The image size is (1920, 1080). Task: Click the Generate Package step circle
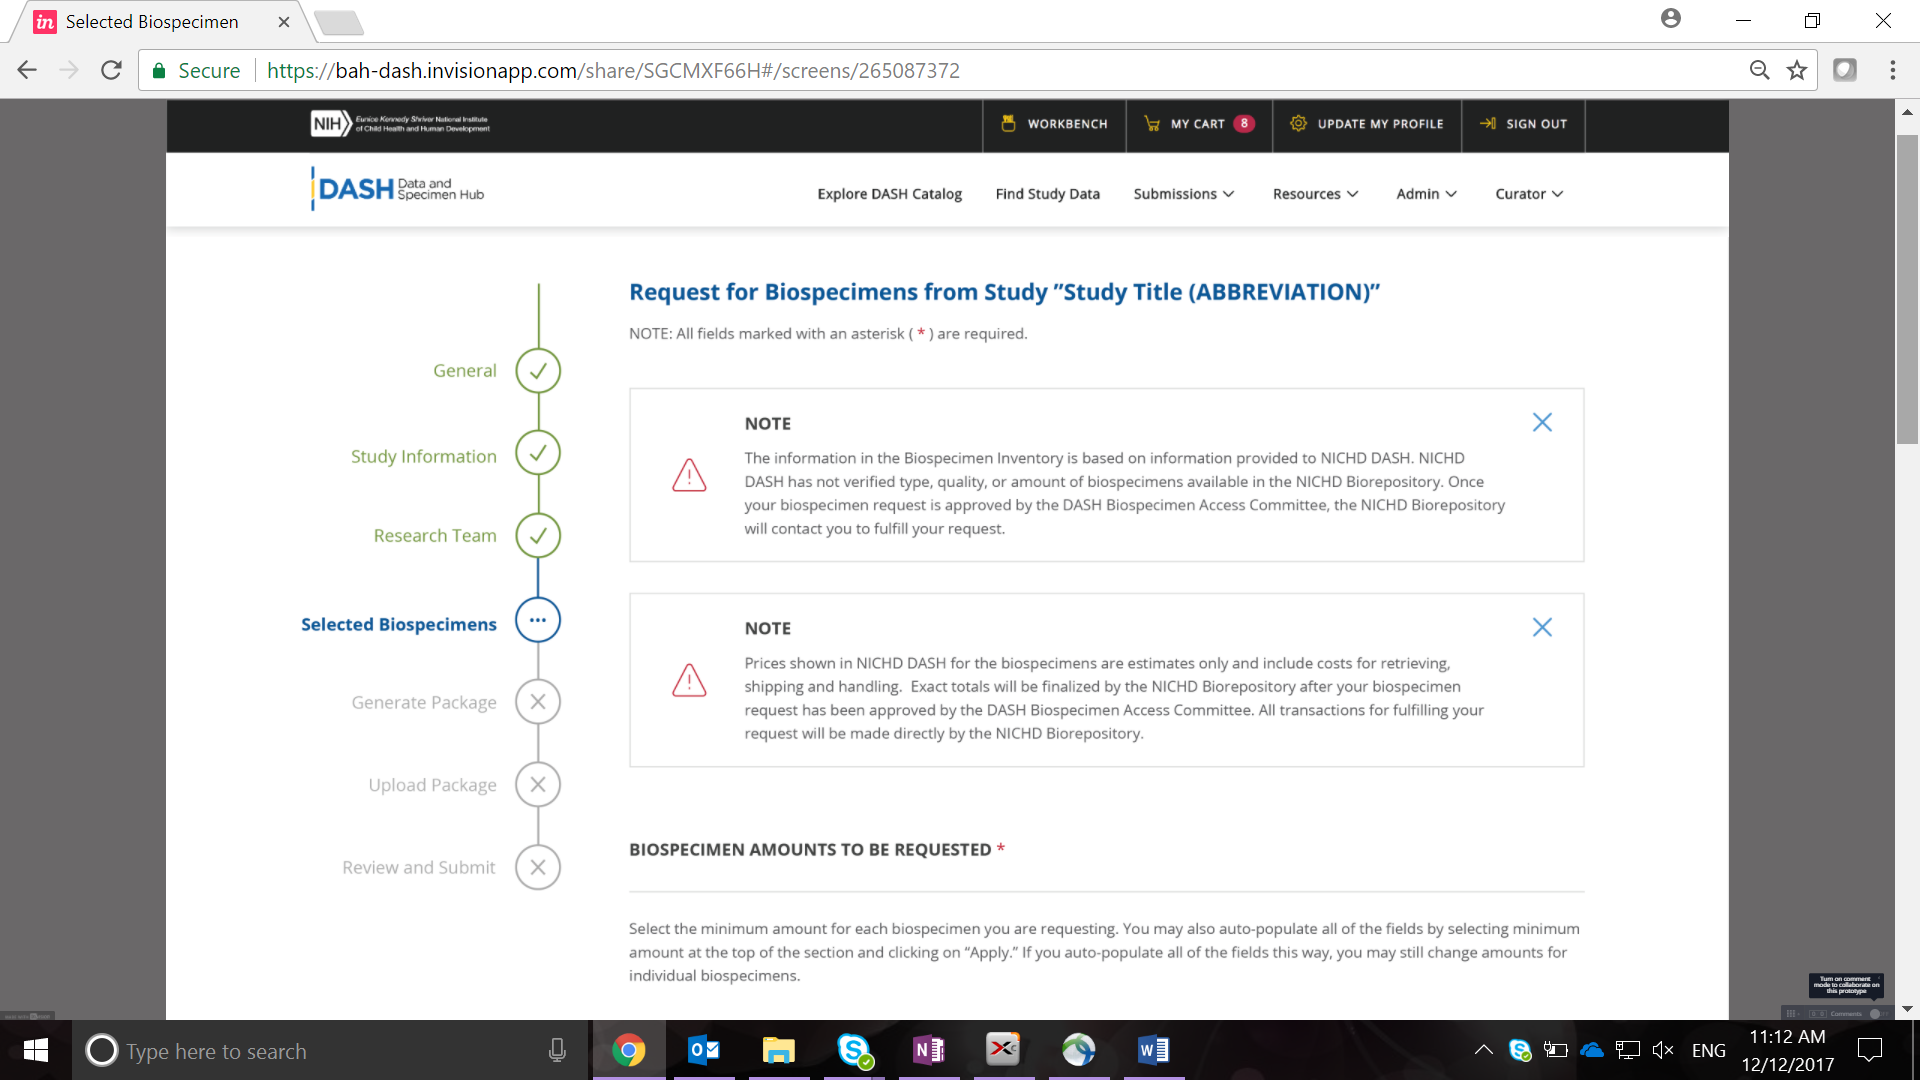click(x=538, y=702)
